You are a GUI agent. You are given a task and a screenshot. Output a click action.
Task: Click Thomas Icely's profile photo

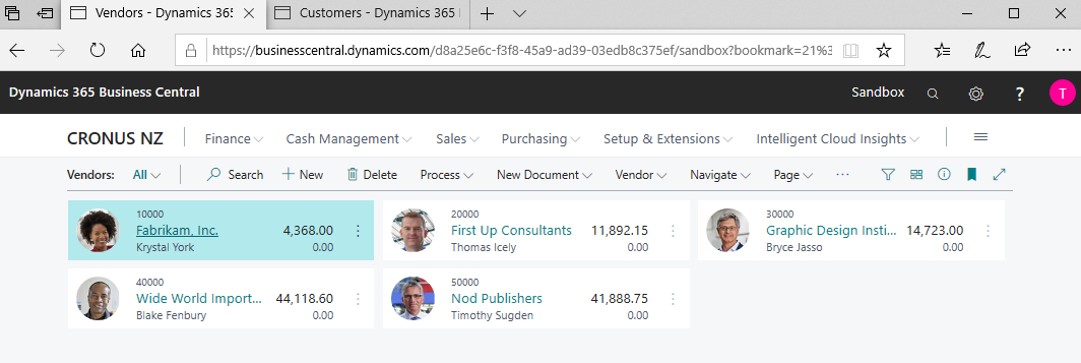413,230
